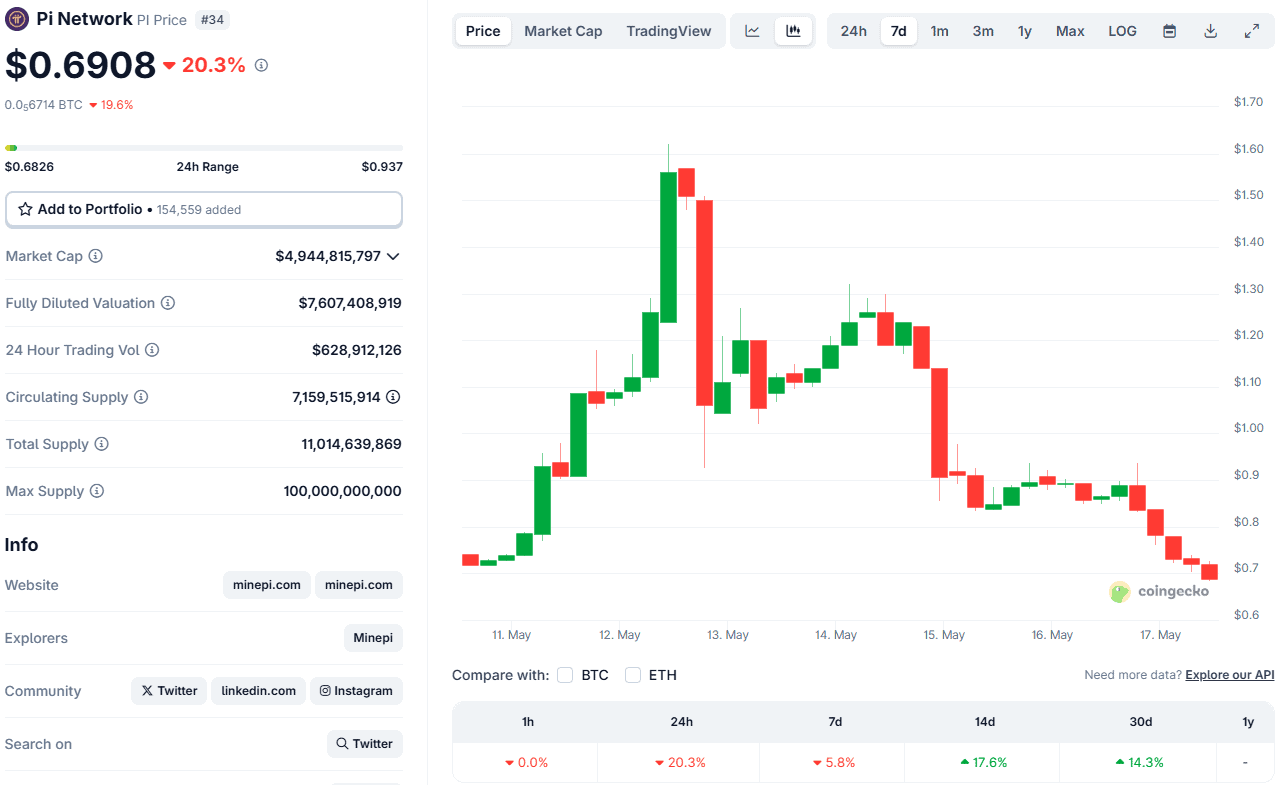Screen dimensions: 1277x785
Task: Click star icon in Add to Portfolio
Action: click(25, 209)
